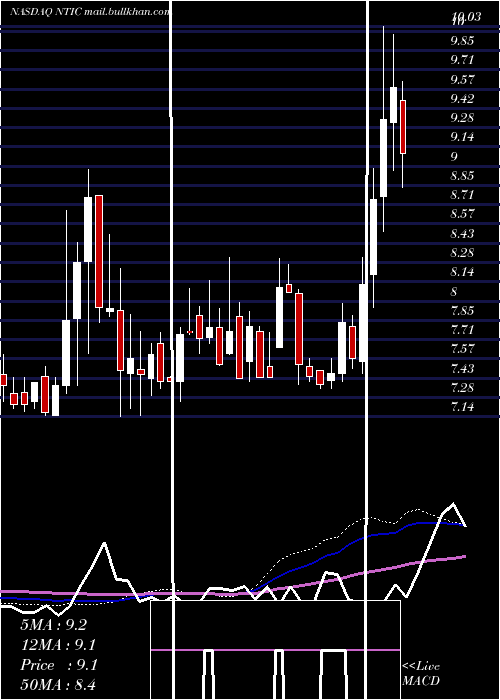Click the 7.28 price axis label
This screenshot has width=500, height=700.
tap(462, 388)
